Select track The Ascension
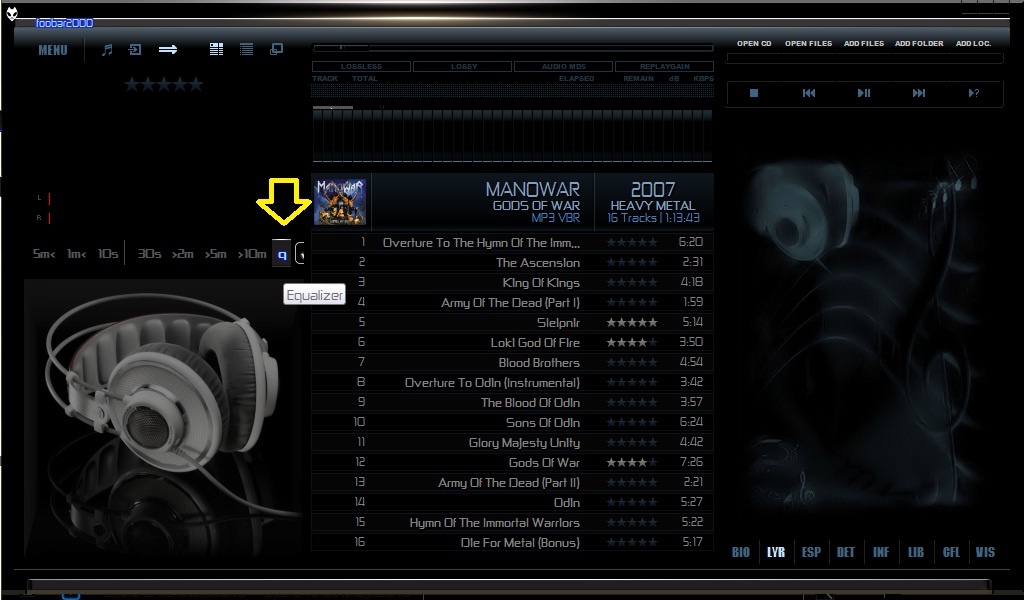 (x=513, y=262)
